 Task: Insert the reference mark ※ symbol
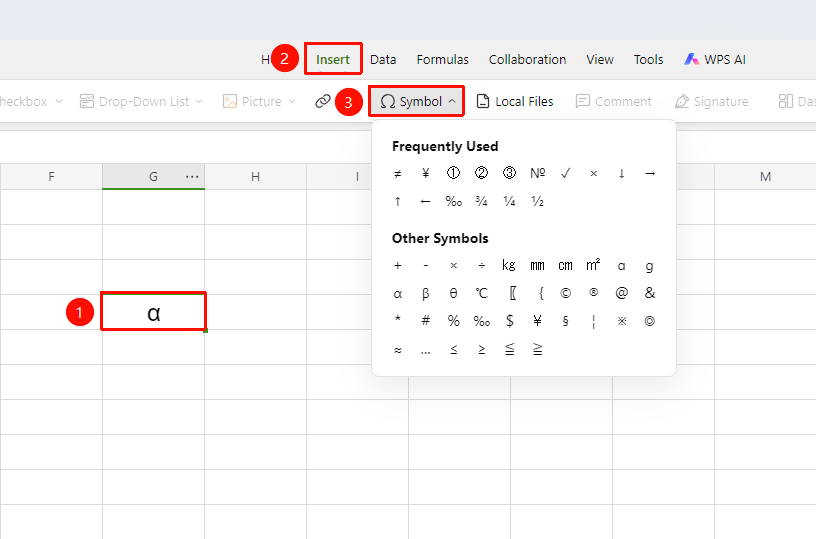[x=621, y=322]
